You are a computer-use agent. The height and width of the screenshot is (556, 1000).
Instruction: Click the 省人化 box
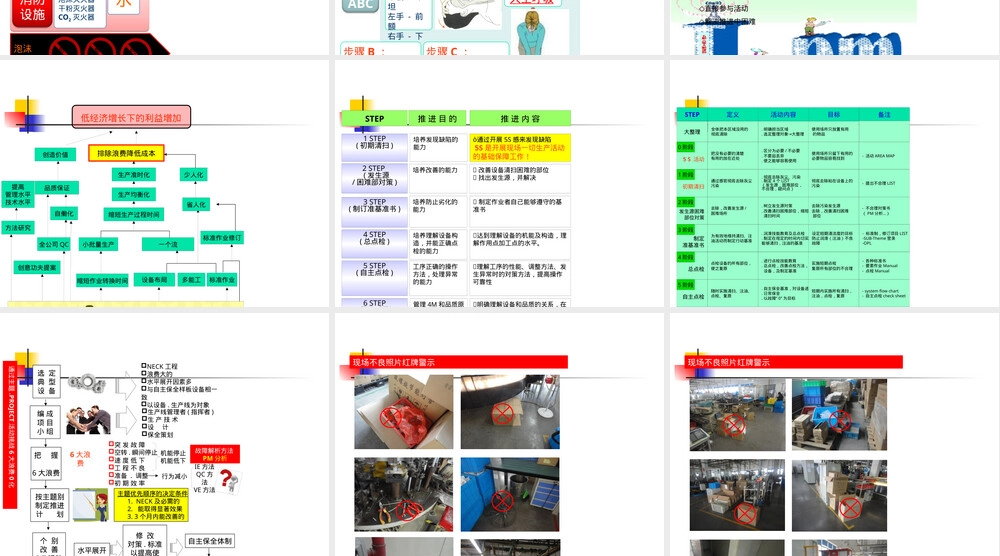tap(195, 205)
